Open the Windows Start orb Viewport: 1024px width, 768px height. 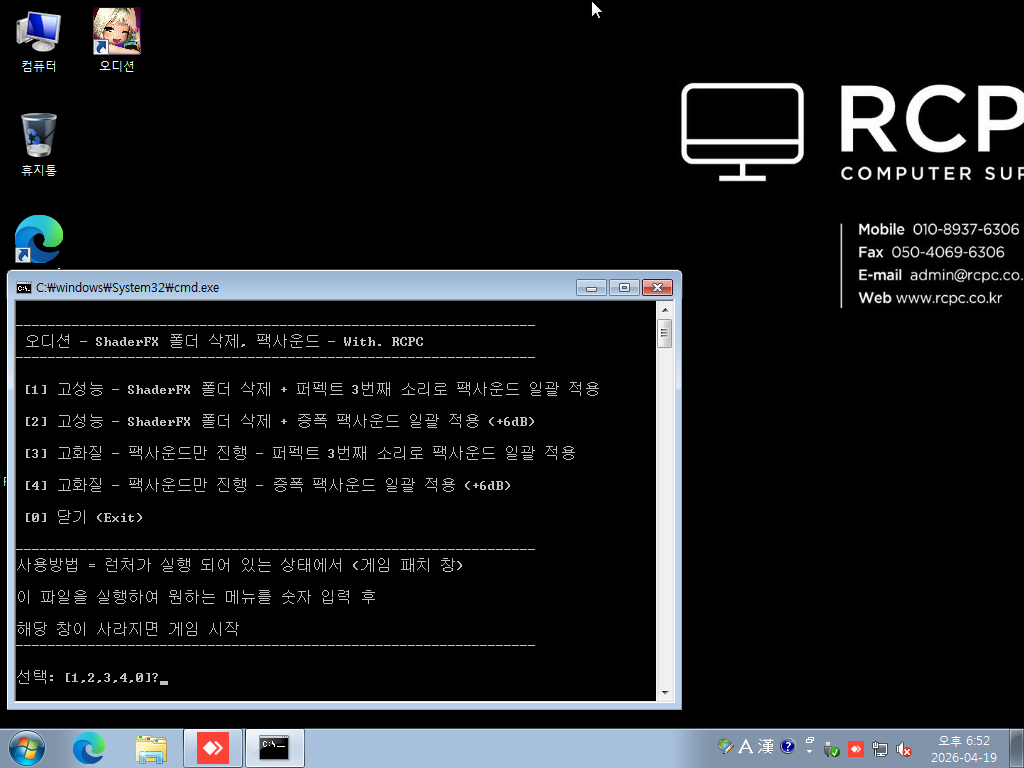coord(27,748)
